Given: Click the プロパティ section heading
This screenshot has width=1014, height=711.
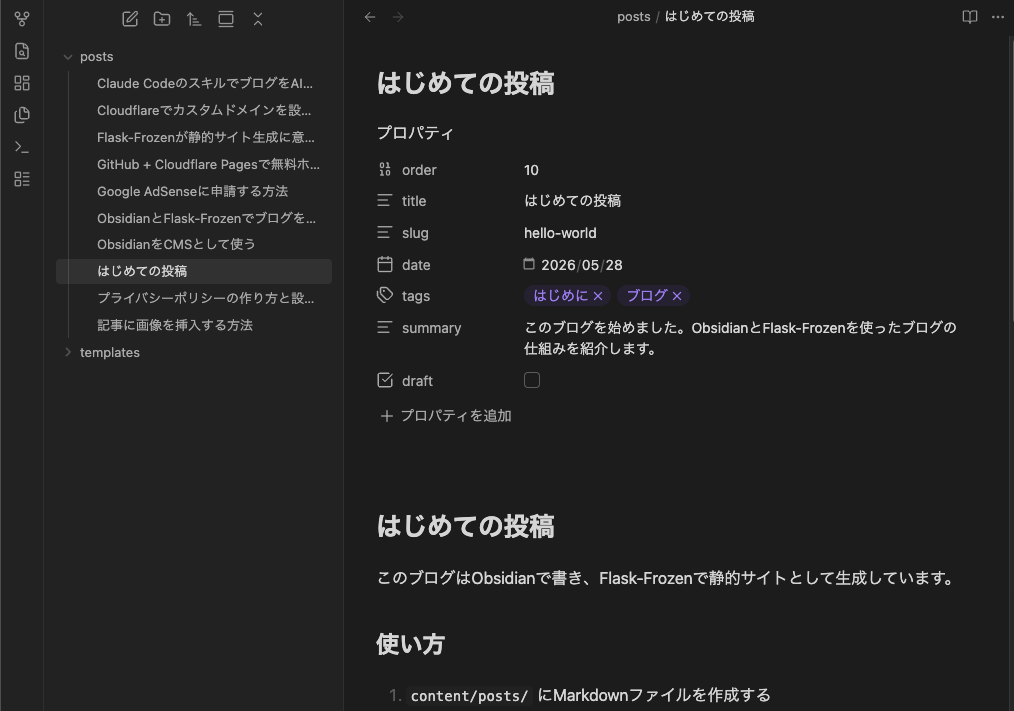Looking at the screenshot, I should click(x=415, y=133).
